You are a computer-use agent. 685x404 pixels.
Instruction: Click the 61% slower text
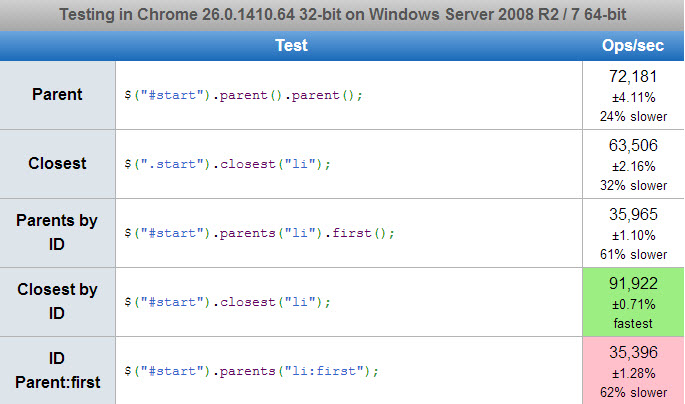pos(633,255)
